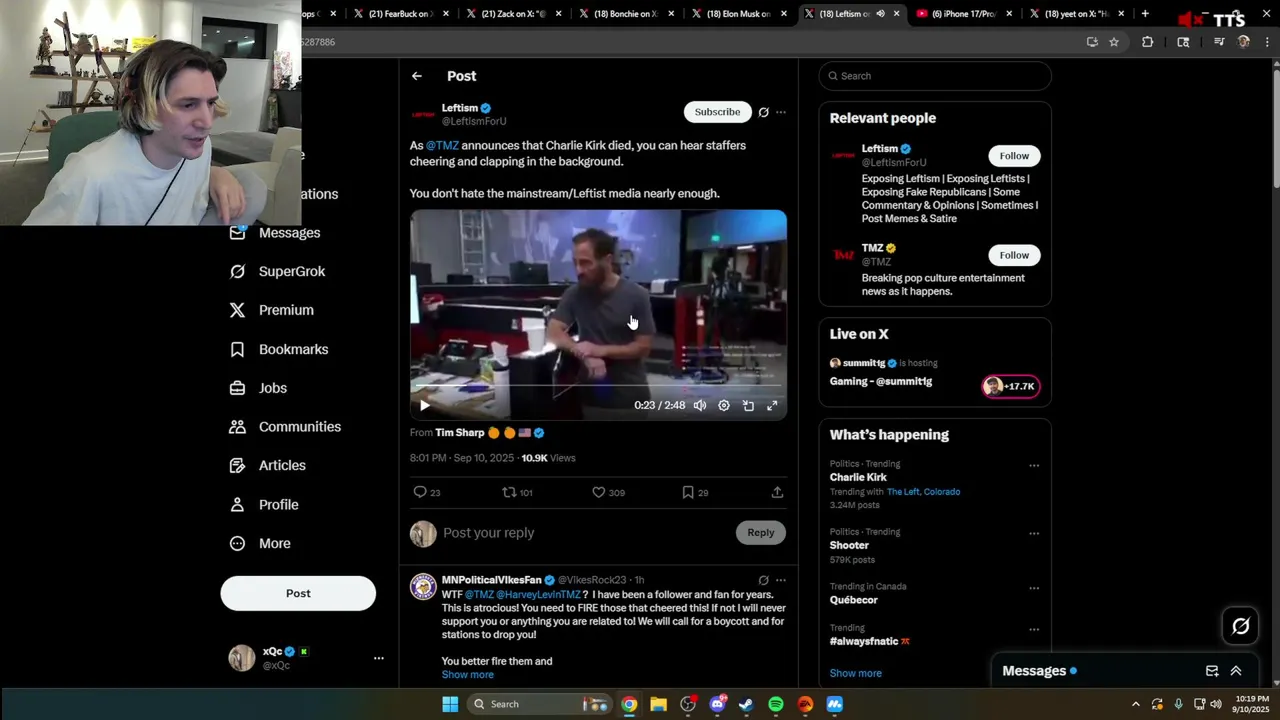This screenshot has height=720, width=1280.
Task: Expand the More sidebar menu
Action: [x=260, y=543]
